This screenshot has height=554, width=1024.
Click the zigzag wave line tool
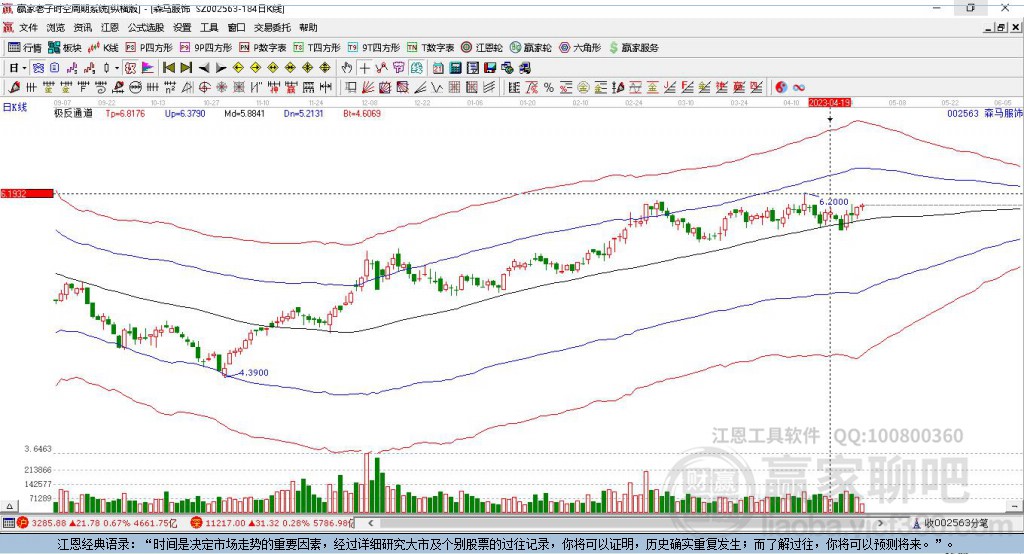click(437, 88)
